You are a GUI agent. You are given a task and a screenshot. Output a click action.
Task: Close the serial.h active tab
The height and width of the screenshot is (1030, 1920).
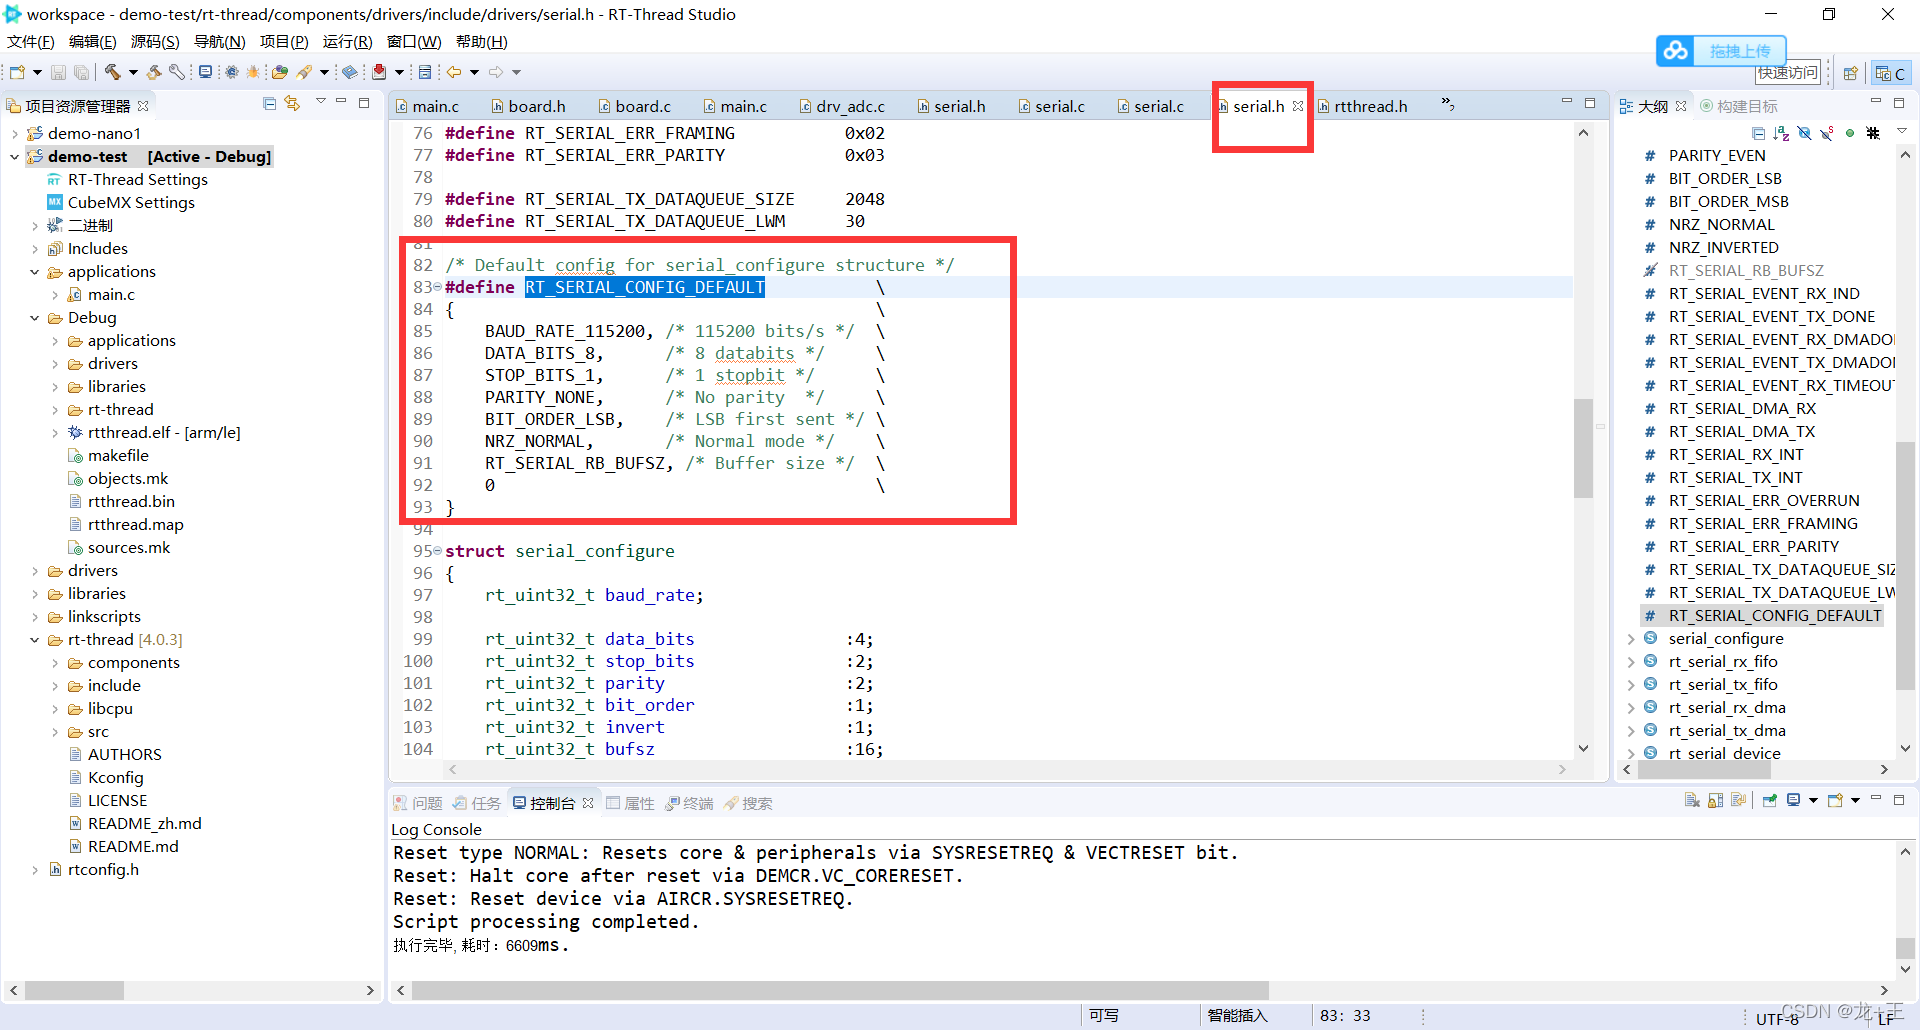point(1298,106)
